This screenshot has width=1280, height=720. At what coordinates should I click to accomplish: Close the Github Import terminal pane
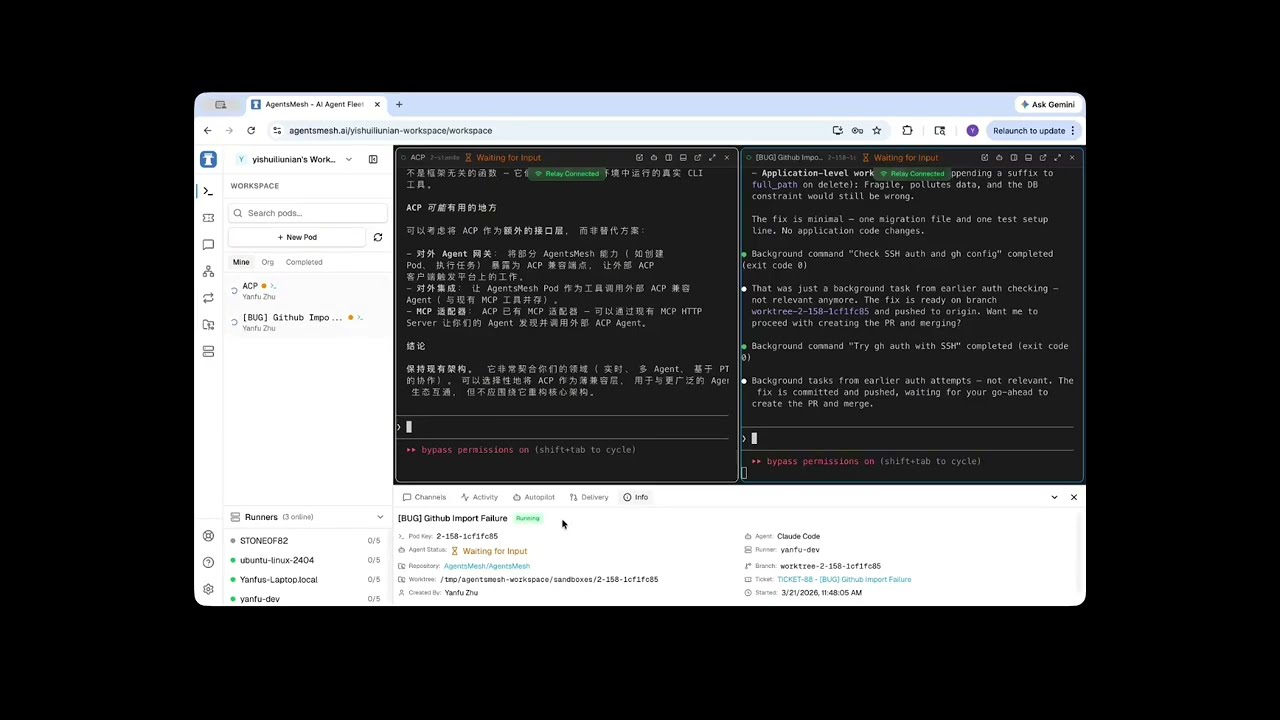tap(1072, 157)
